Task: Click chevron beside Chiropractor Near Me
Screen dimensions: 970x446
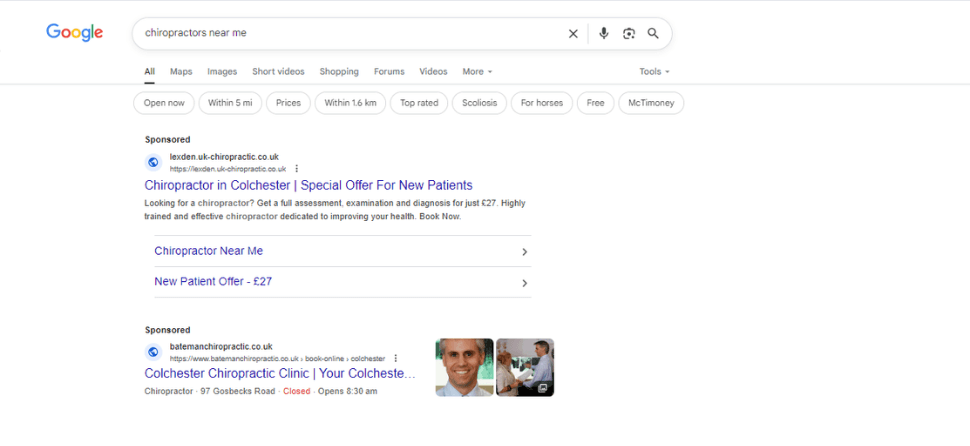Action: click(x=524, y=252)
